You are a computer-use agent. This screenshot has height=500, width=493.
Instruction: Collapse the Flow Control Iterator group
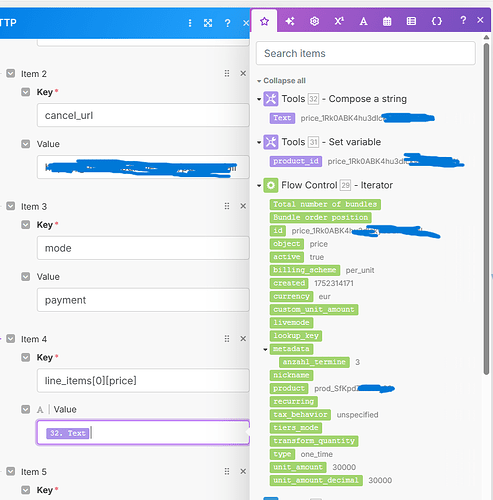[x=259, y=186]
